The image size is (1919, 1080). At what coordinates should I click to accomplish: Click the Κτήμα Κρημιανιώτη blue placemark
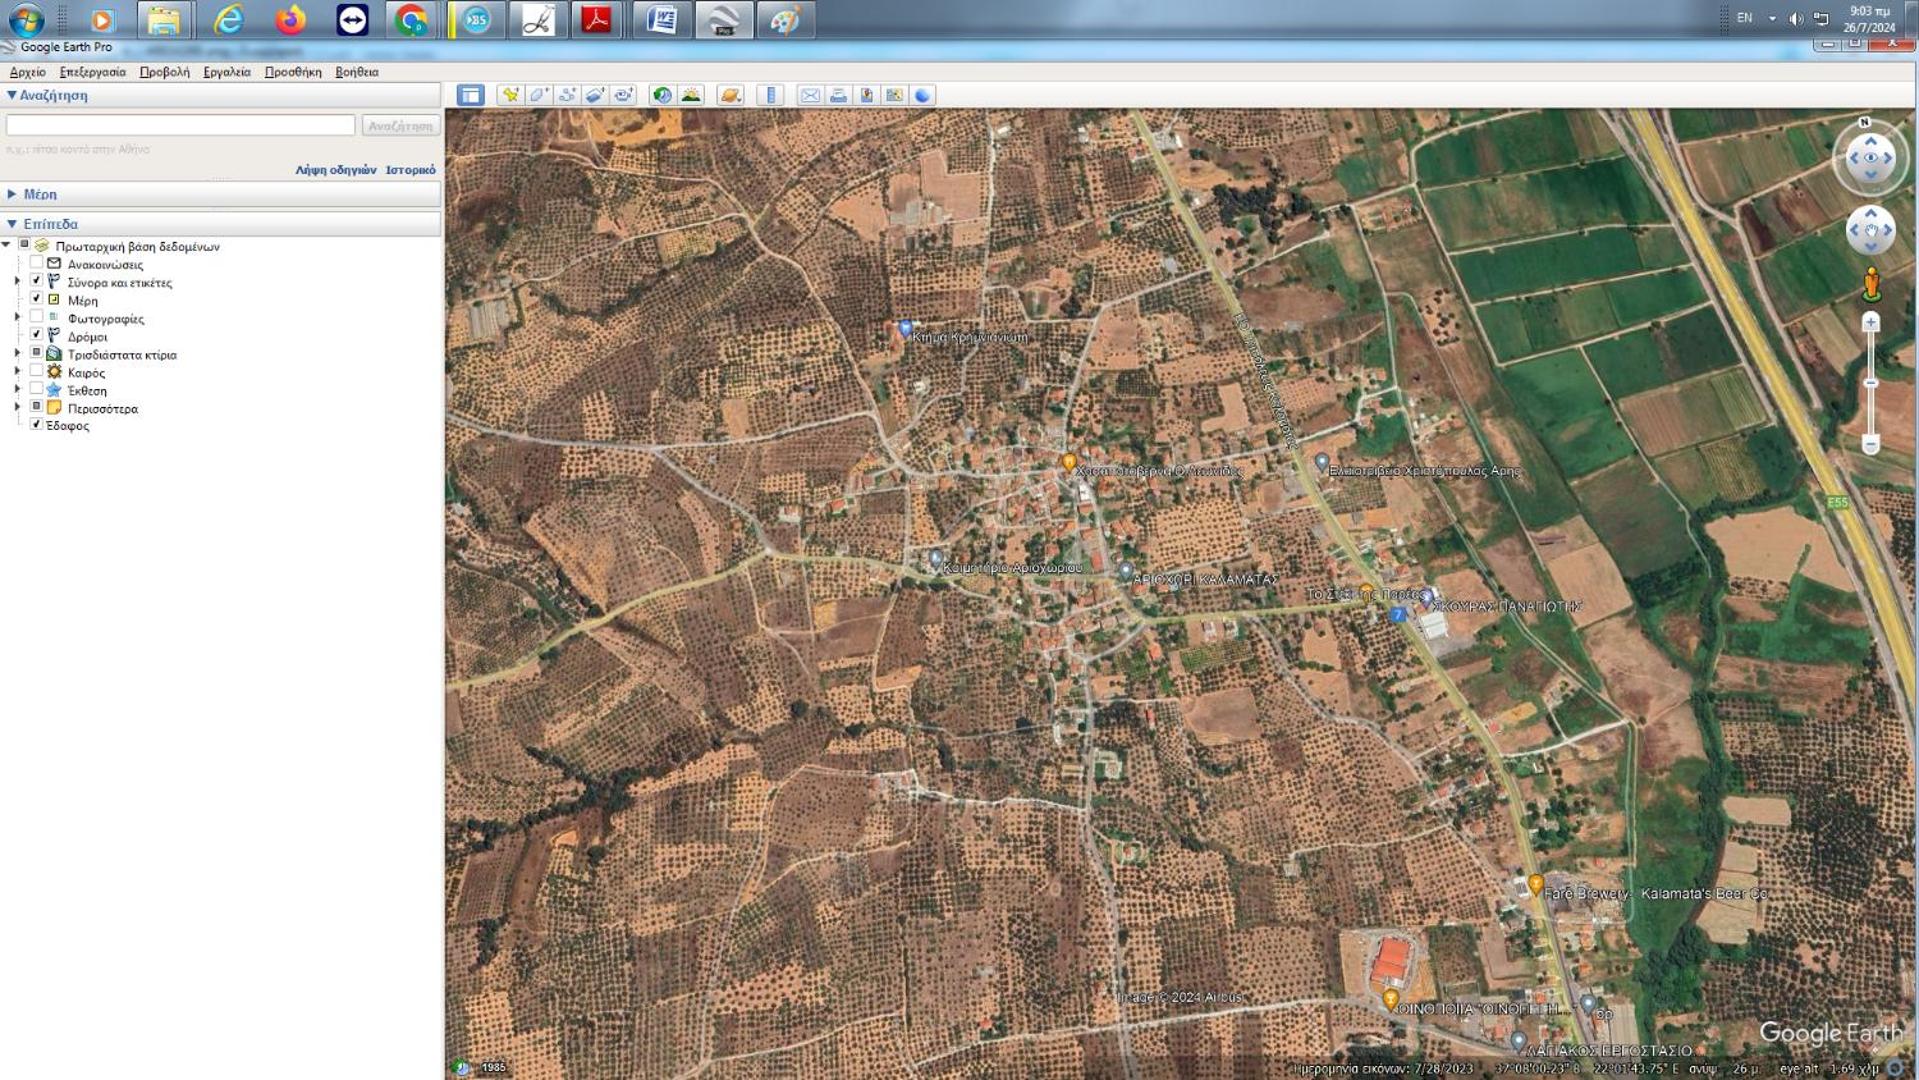[x=905, y=328]
